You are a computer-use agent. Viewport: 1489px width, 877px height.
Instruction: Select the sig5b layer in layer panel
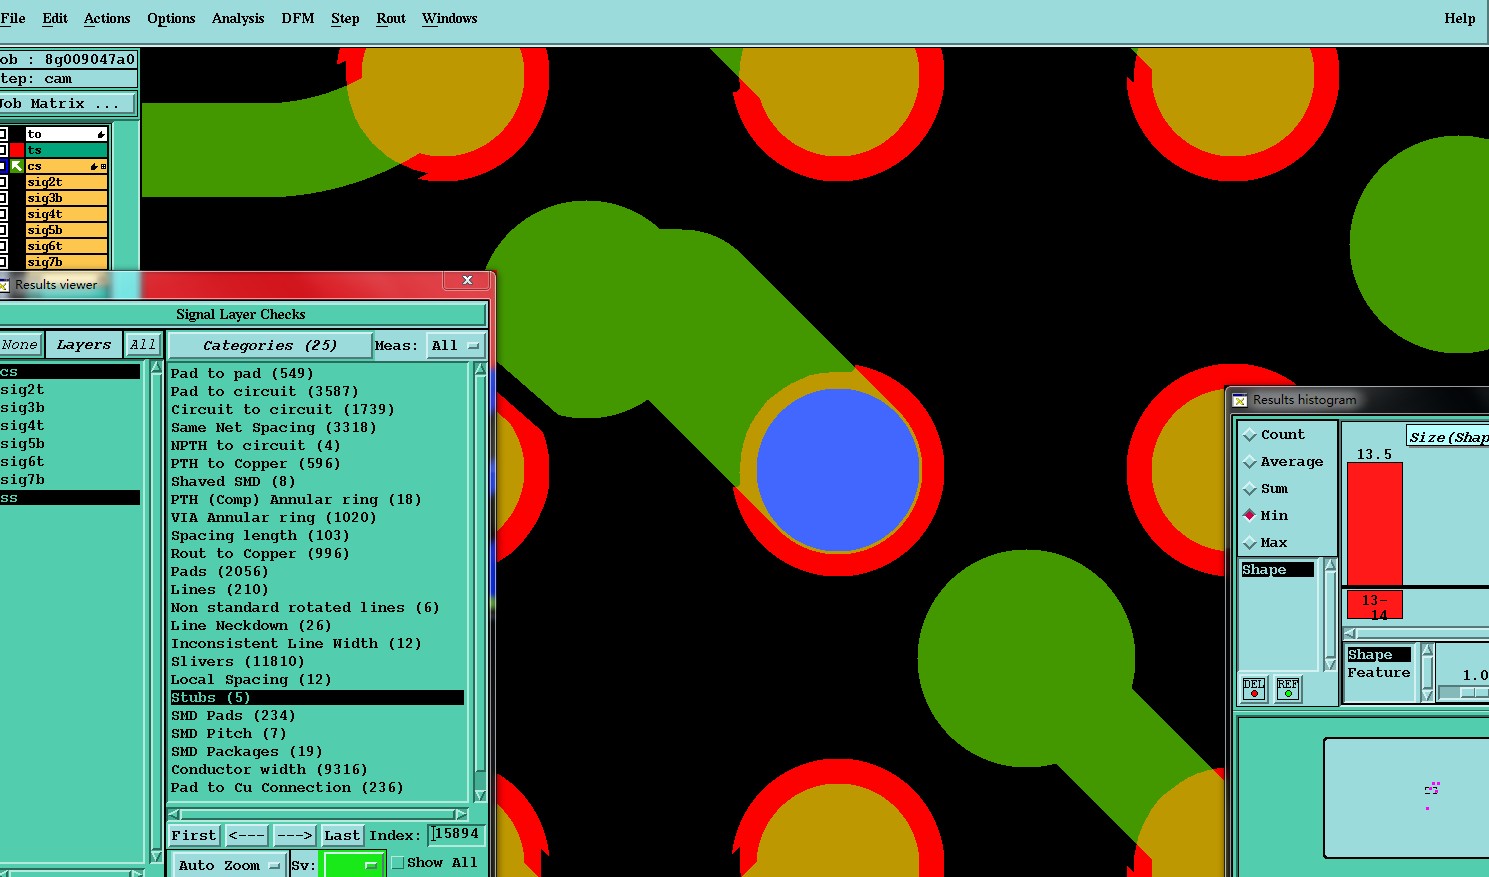click(x=66, y=230)
